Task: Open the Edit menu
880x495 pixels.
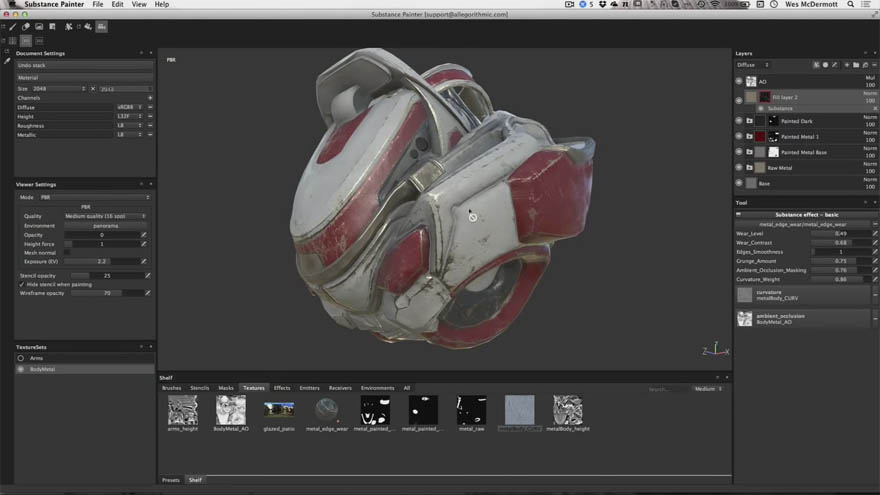Action: [x=117, y=4]
